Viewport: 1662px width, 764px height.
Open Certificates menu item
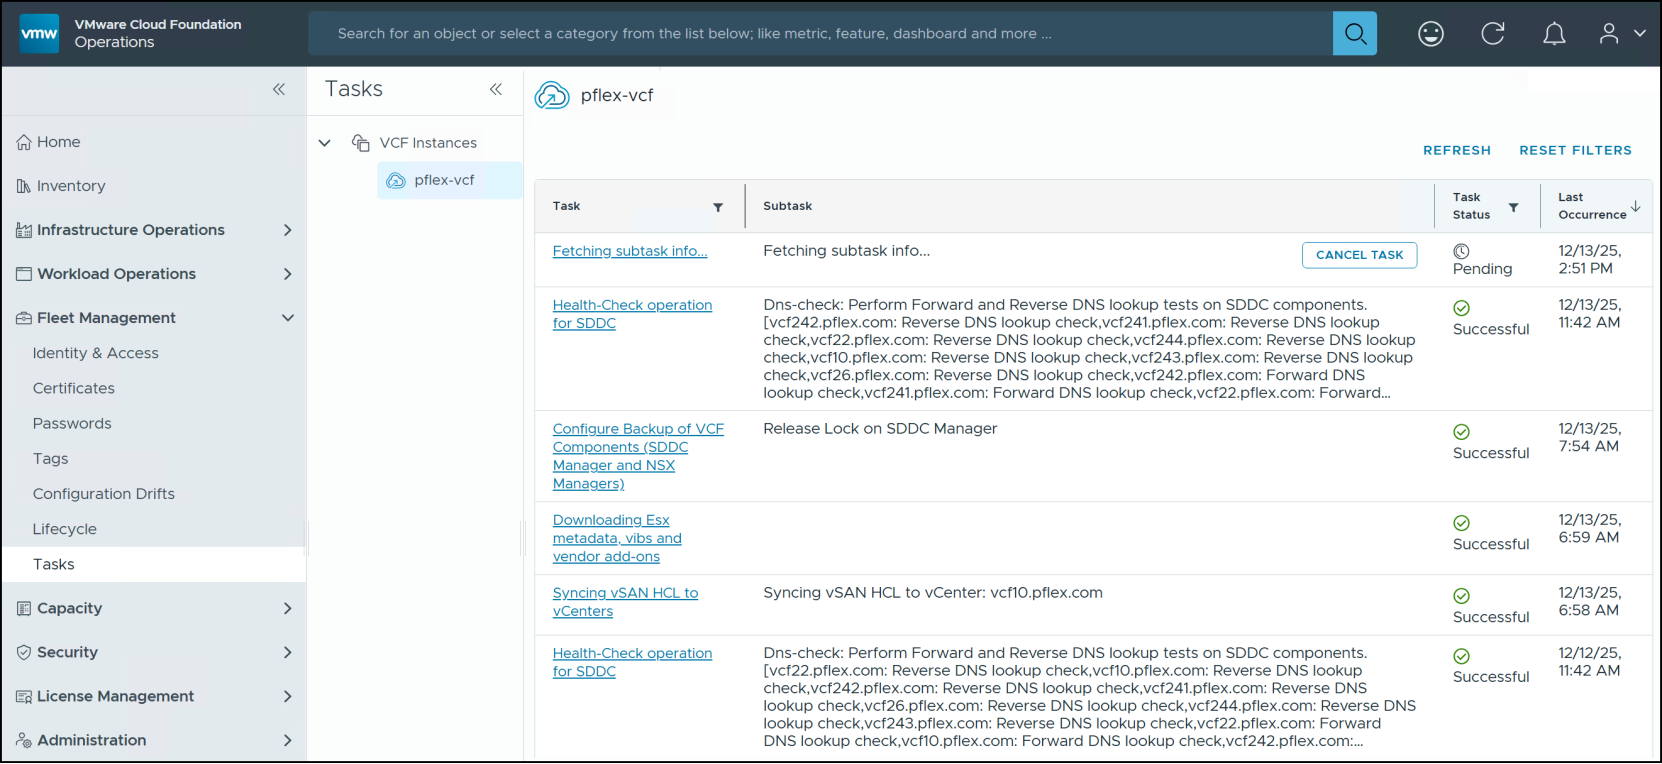(74, 388)
